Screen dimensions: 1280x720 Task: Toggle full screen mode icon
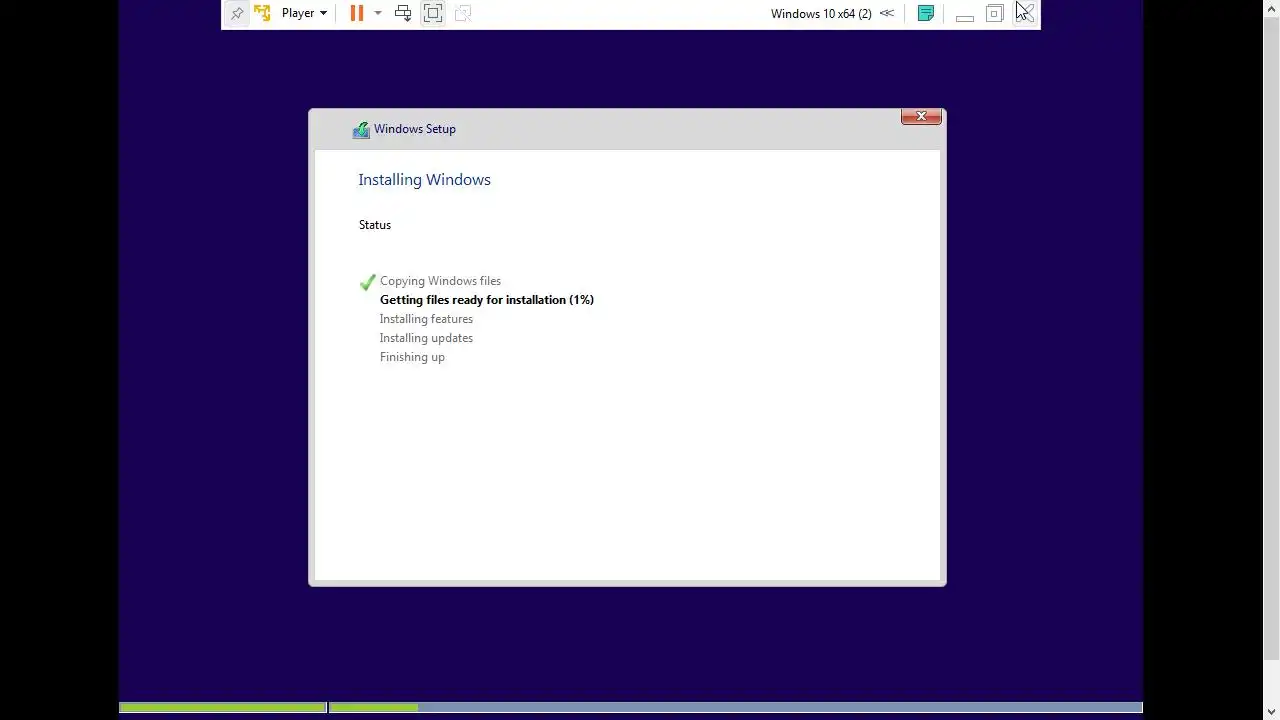point(433,13)
